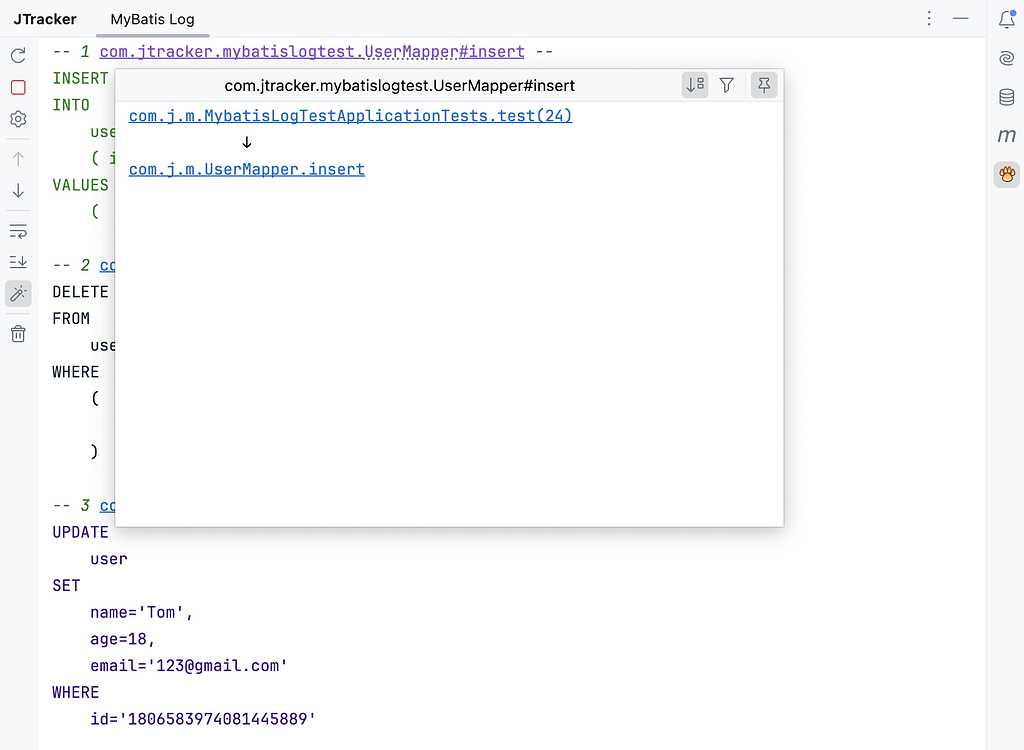
Task: Click the rerun refresh icon
Action: [x=18, y=56]
